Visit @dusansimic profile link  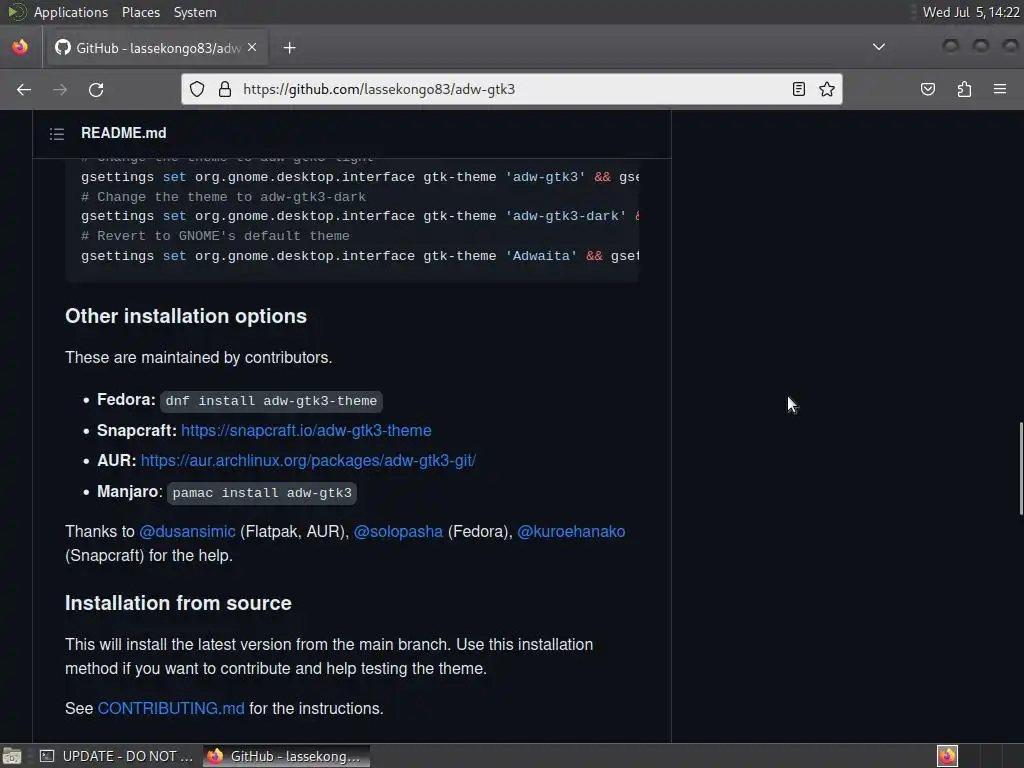coord(187,532)
